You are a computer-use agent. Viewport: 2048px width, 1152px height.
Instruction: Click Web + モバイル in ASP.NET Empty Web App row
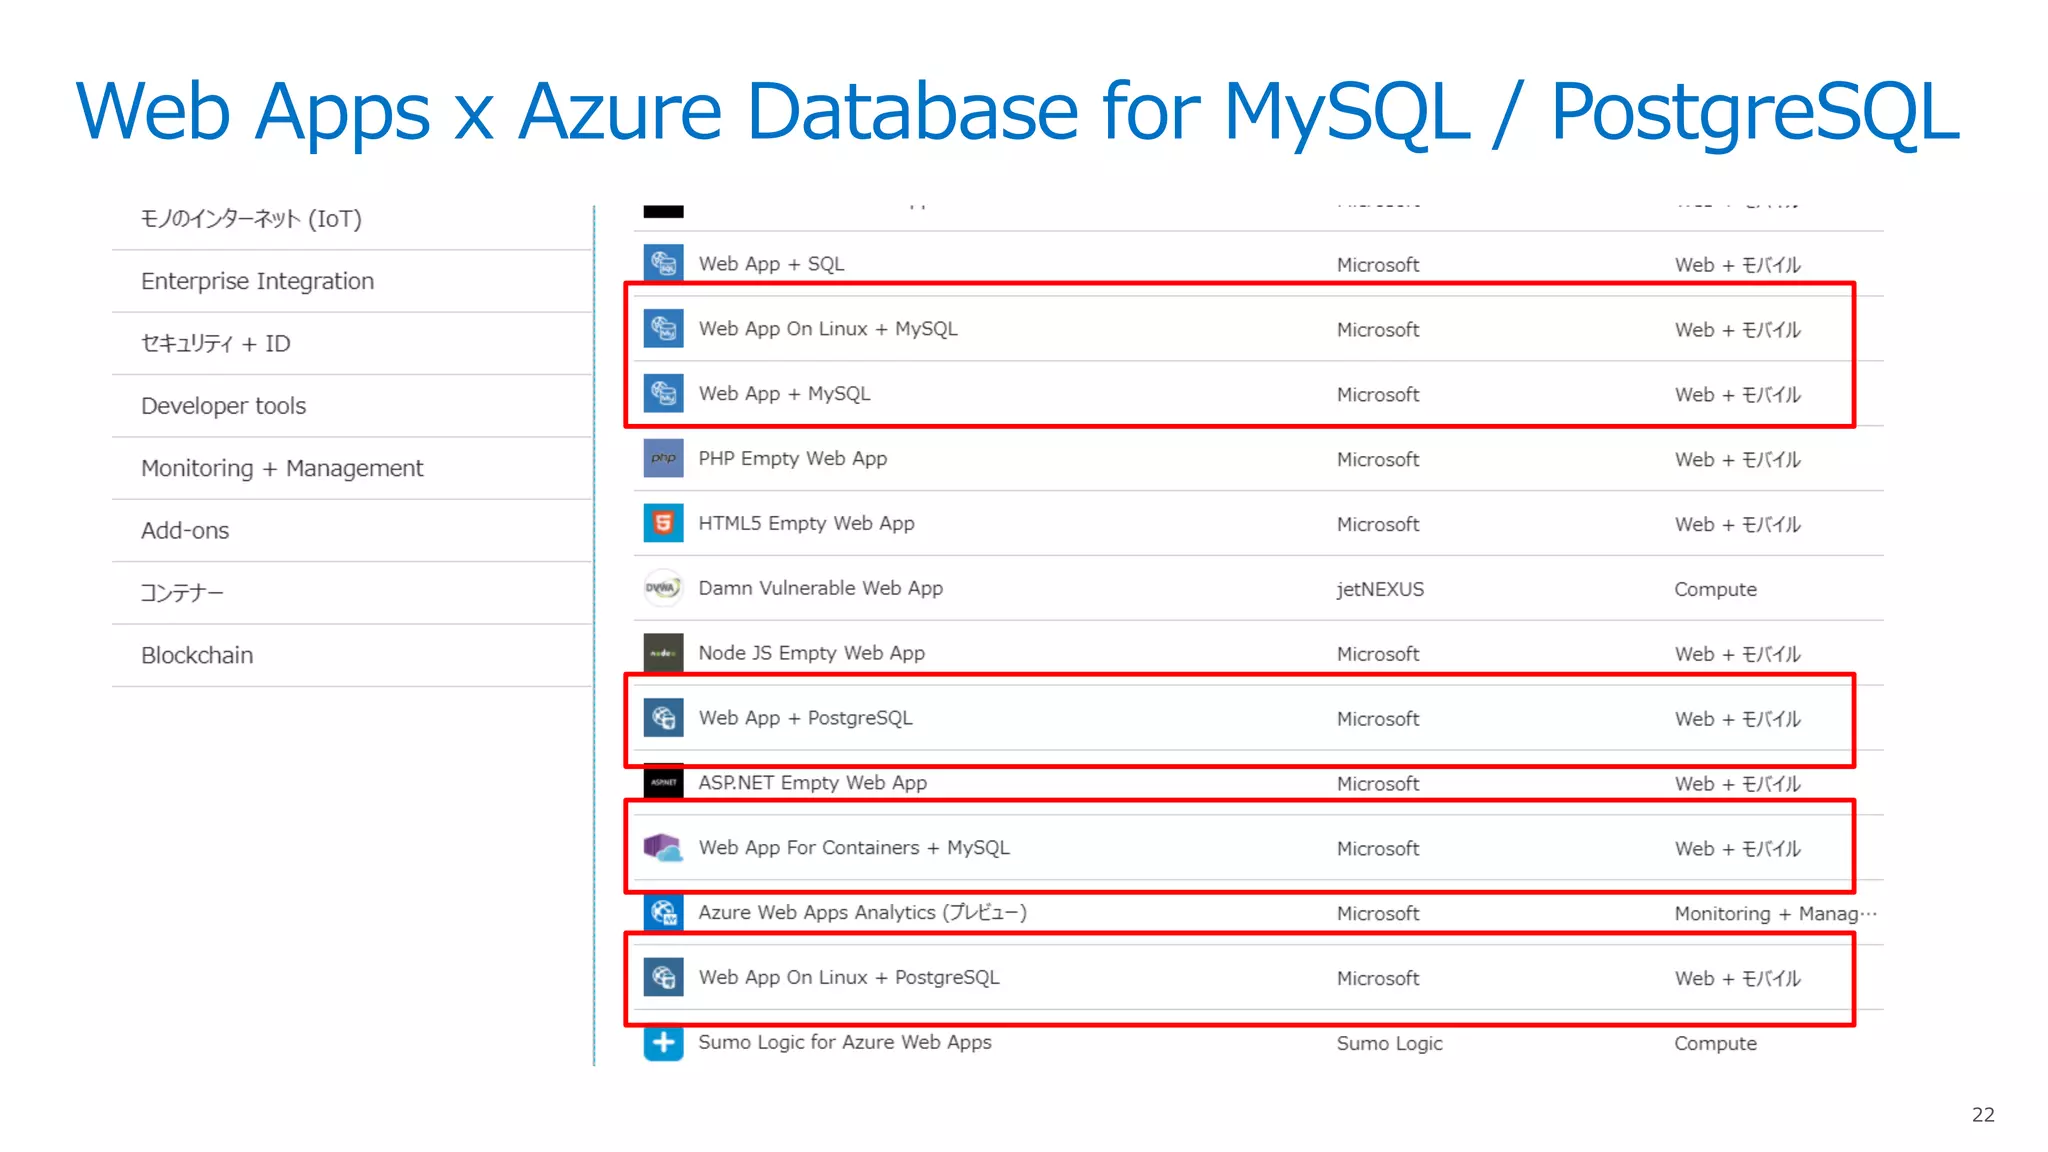coord(1738,784)
